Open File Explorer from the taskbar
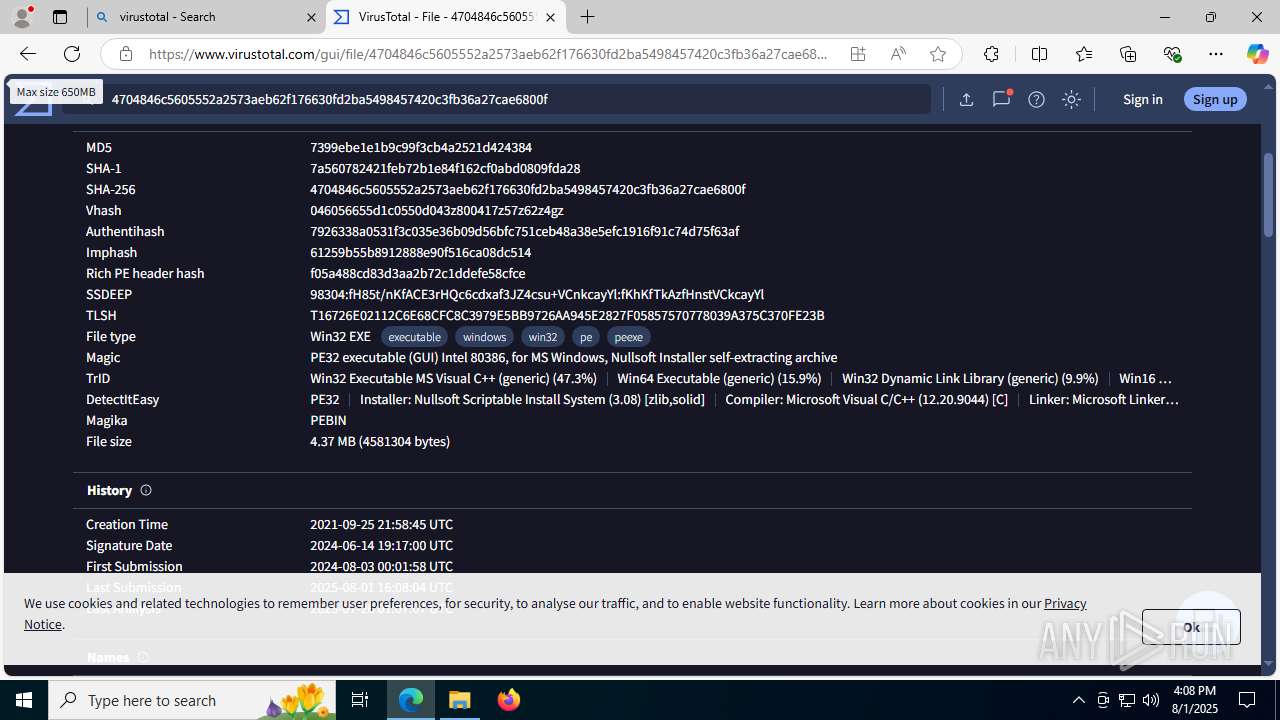 pos(460,700)
